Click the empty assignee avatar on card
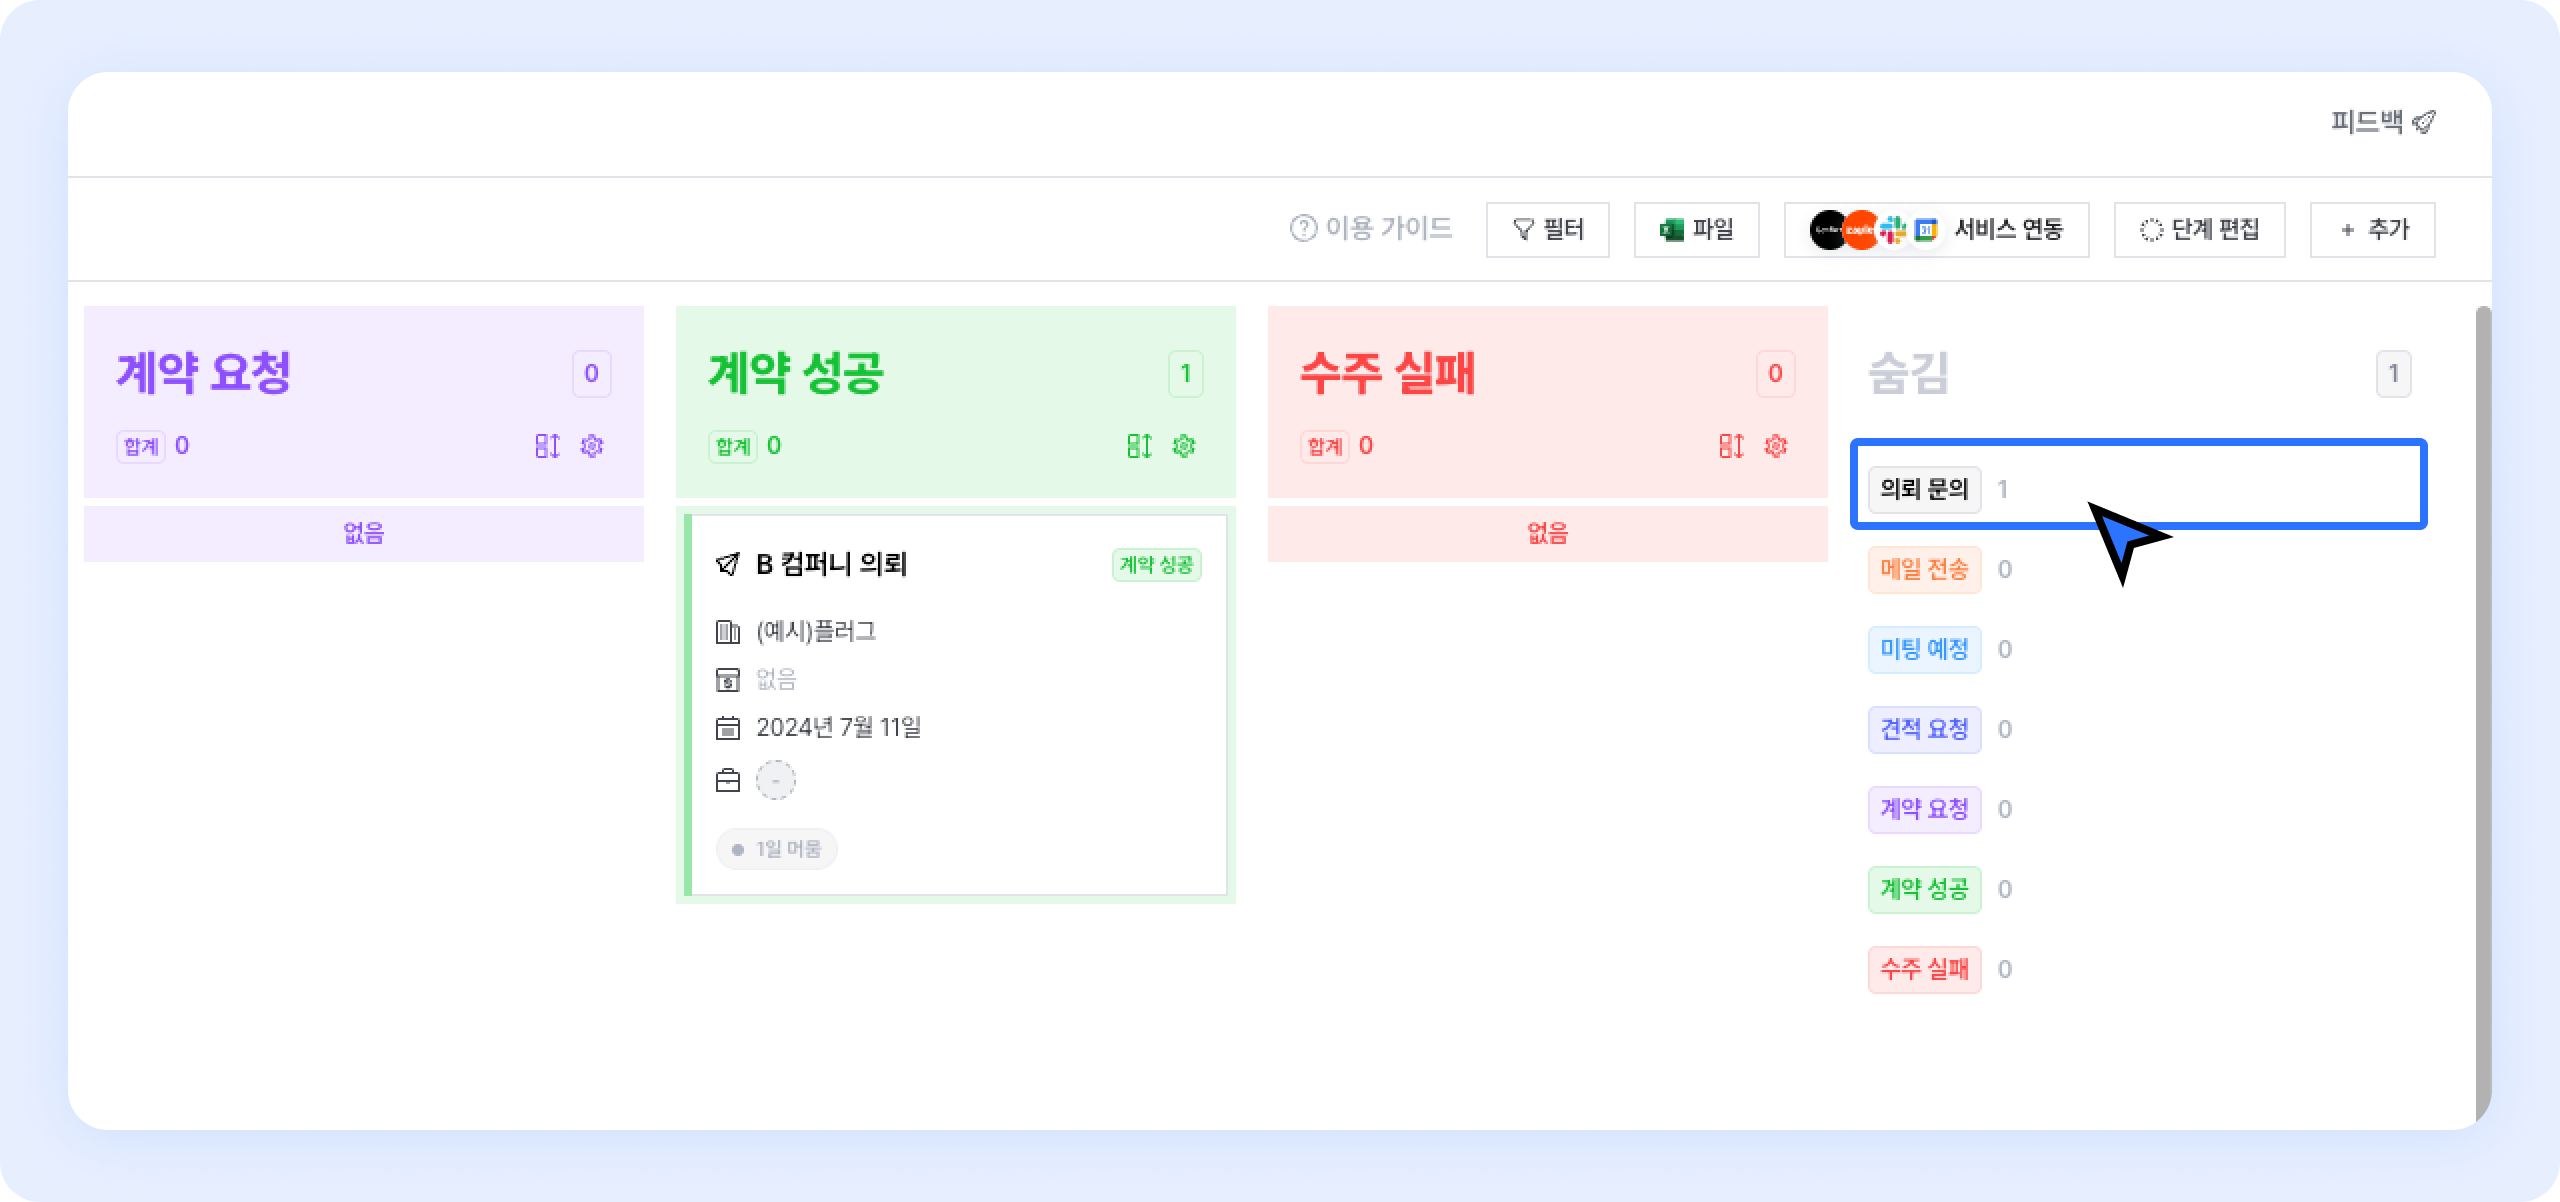The height and width of the screenshot is (1202, 2560). click(x=776, y=780)
